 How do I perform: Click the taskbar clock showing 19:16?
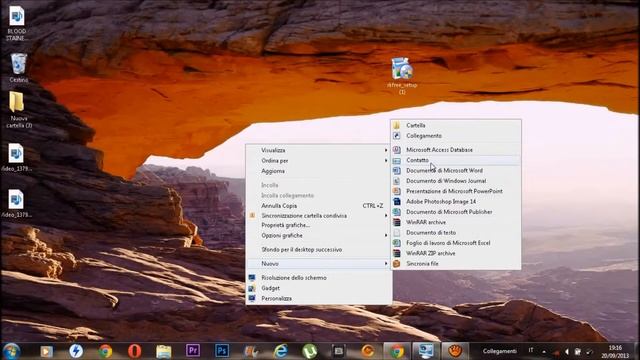tap(615, 351)
